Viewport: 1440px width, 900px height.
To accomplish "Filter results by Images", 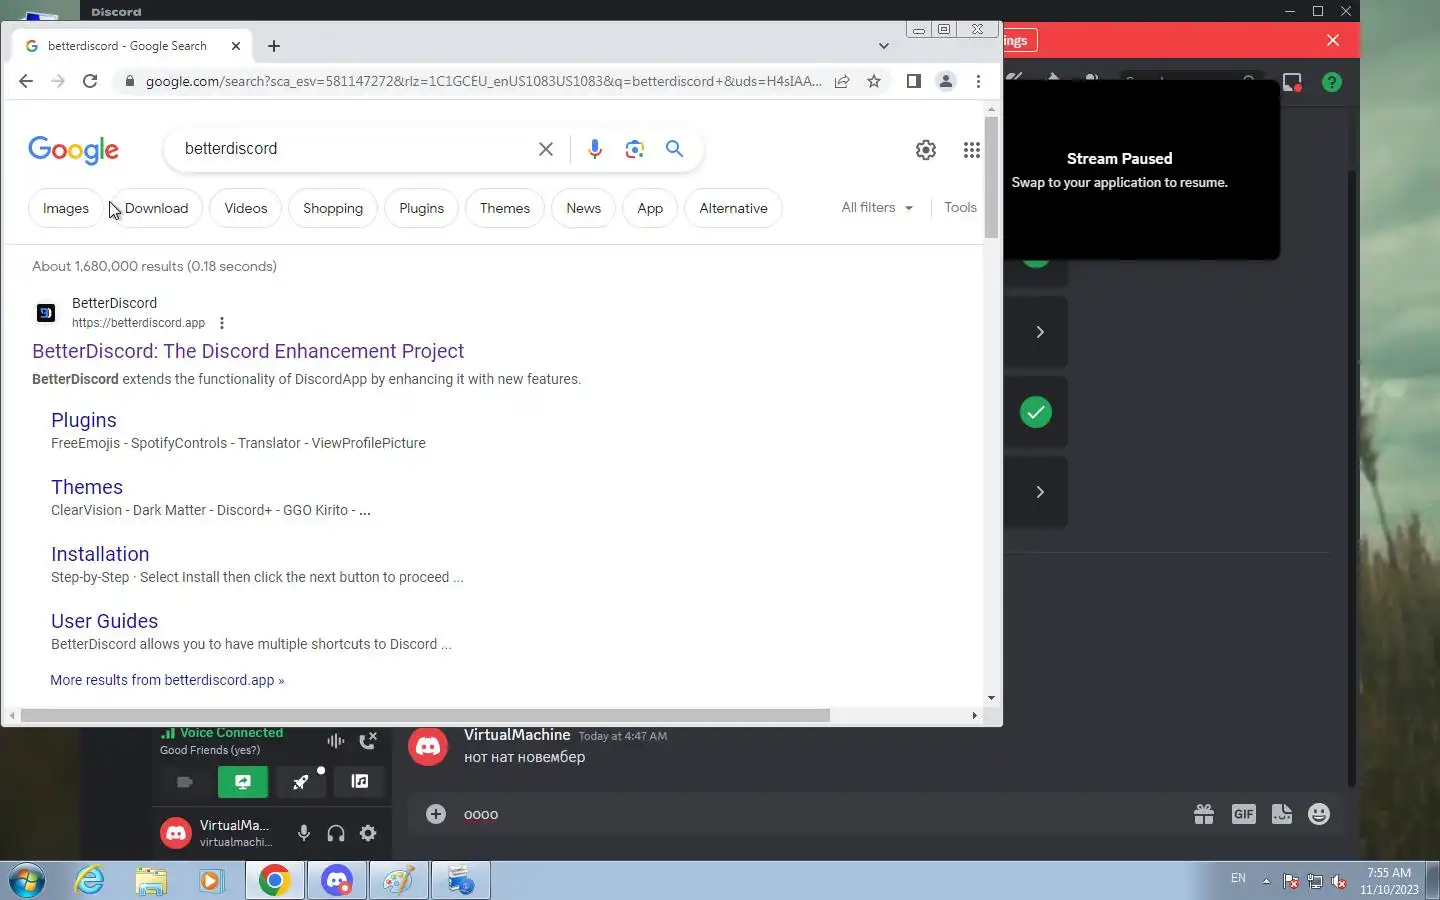I will point(66,208).
